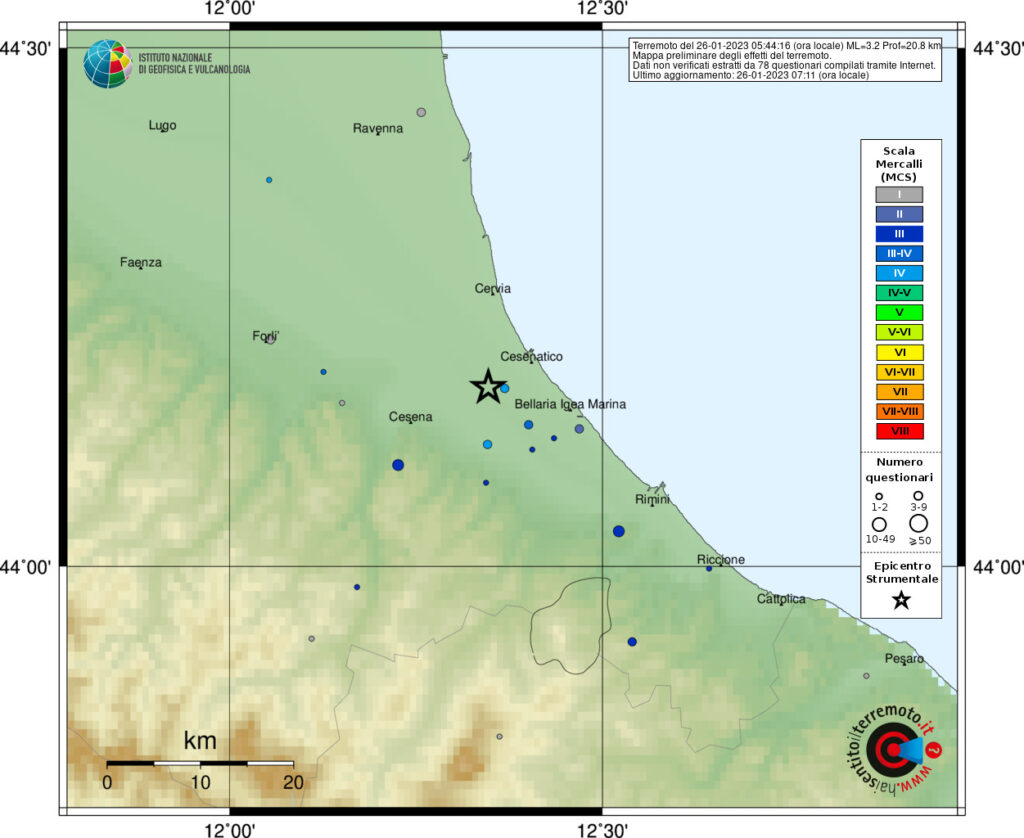Select the grade V green swatch
This screenshot has height=838, width=1024.
click(899, 312)
